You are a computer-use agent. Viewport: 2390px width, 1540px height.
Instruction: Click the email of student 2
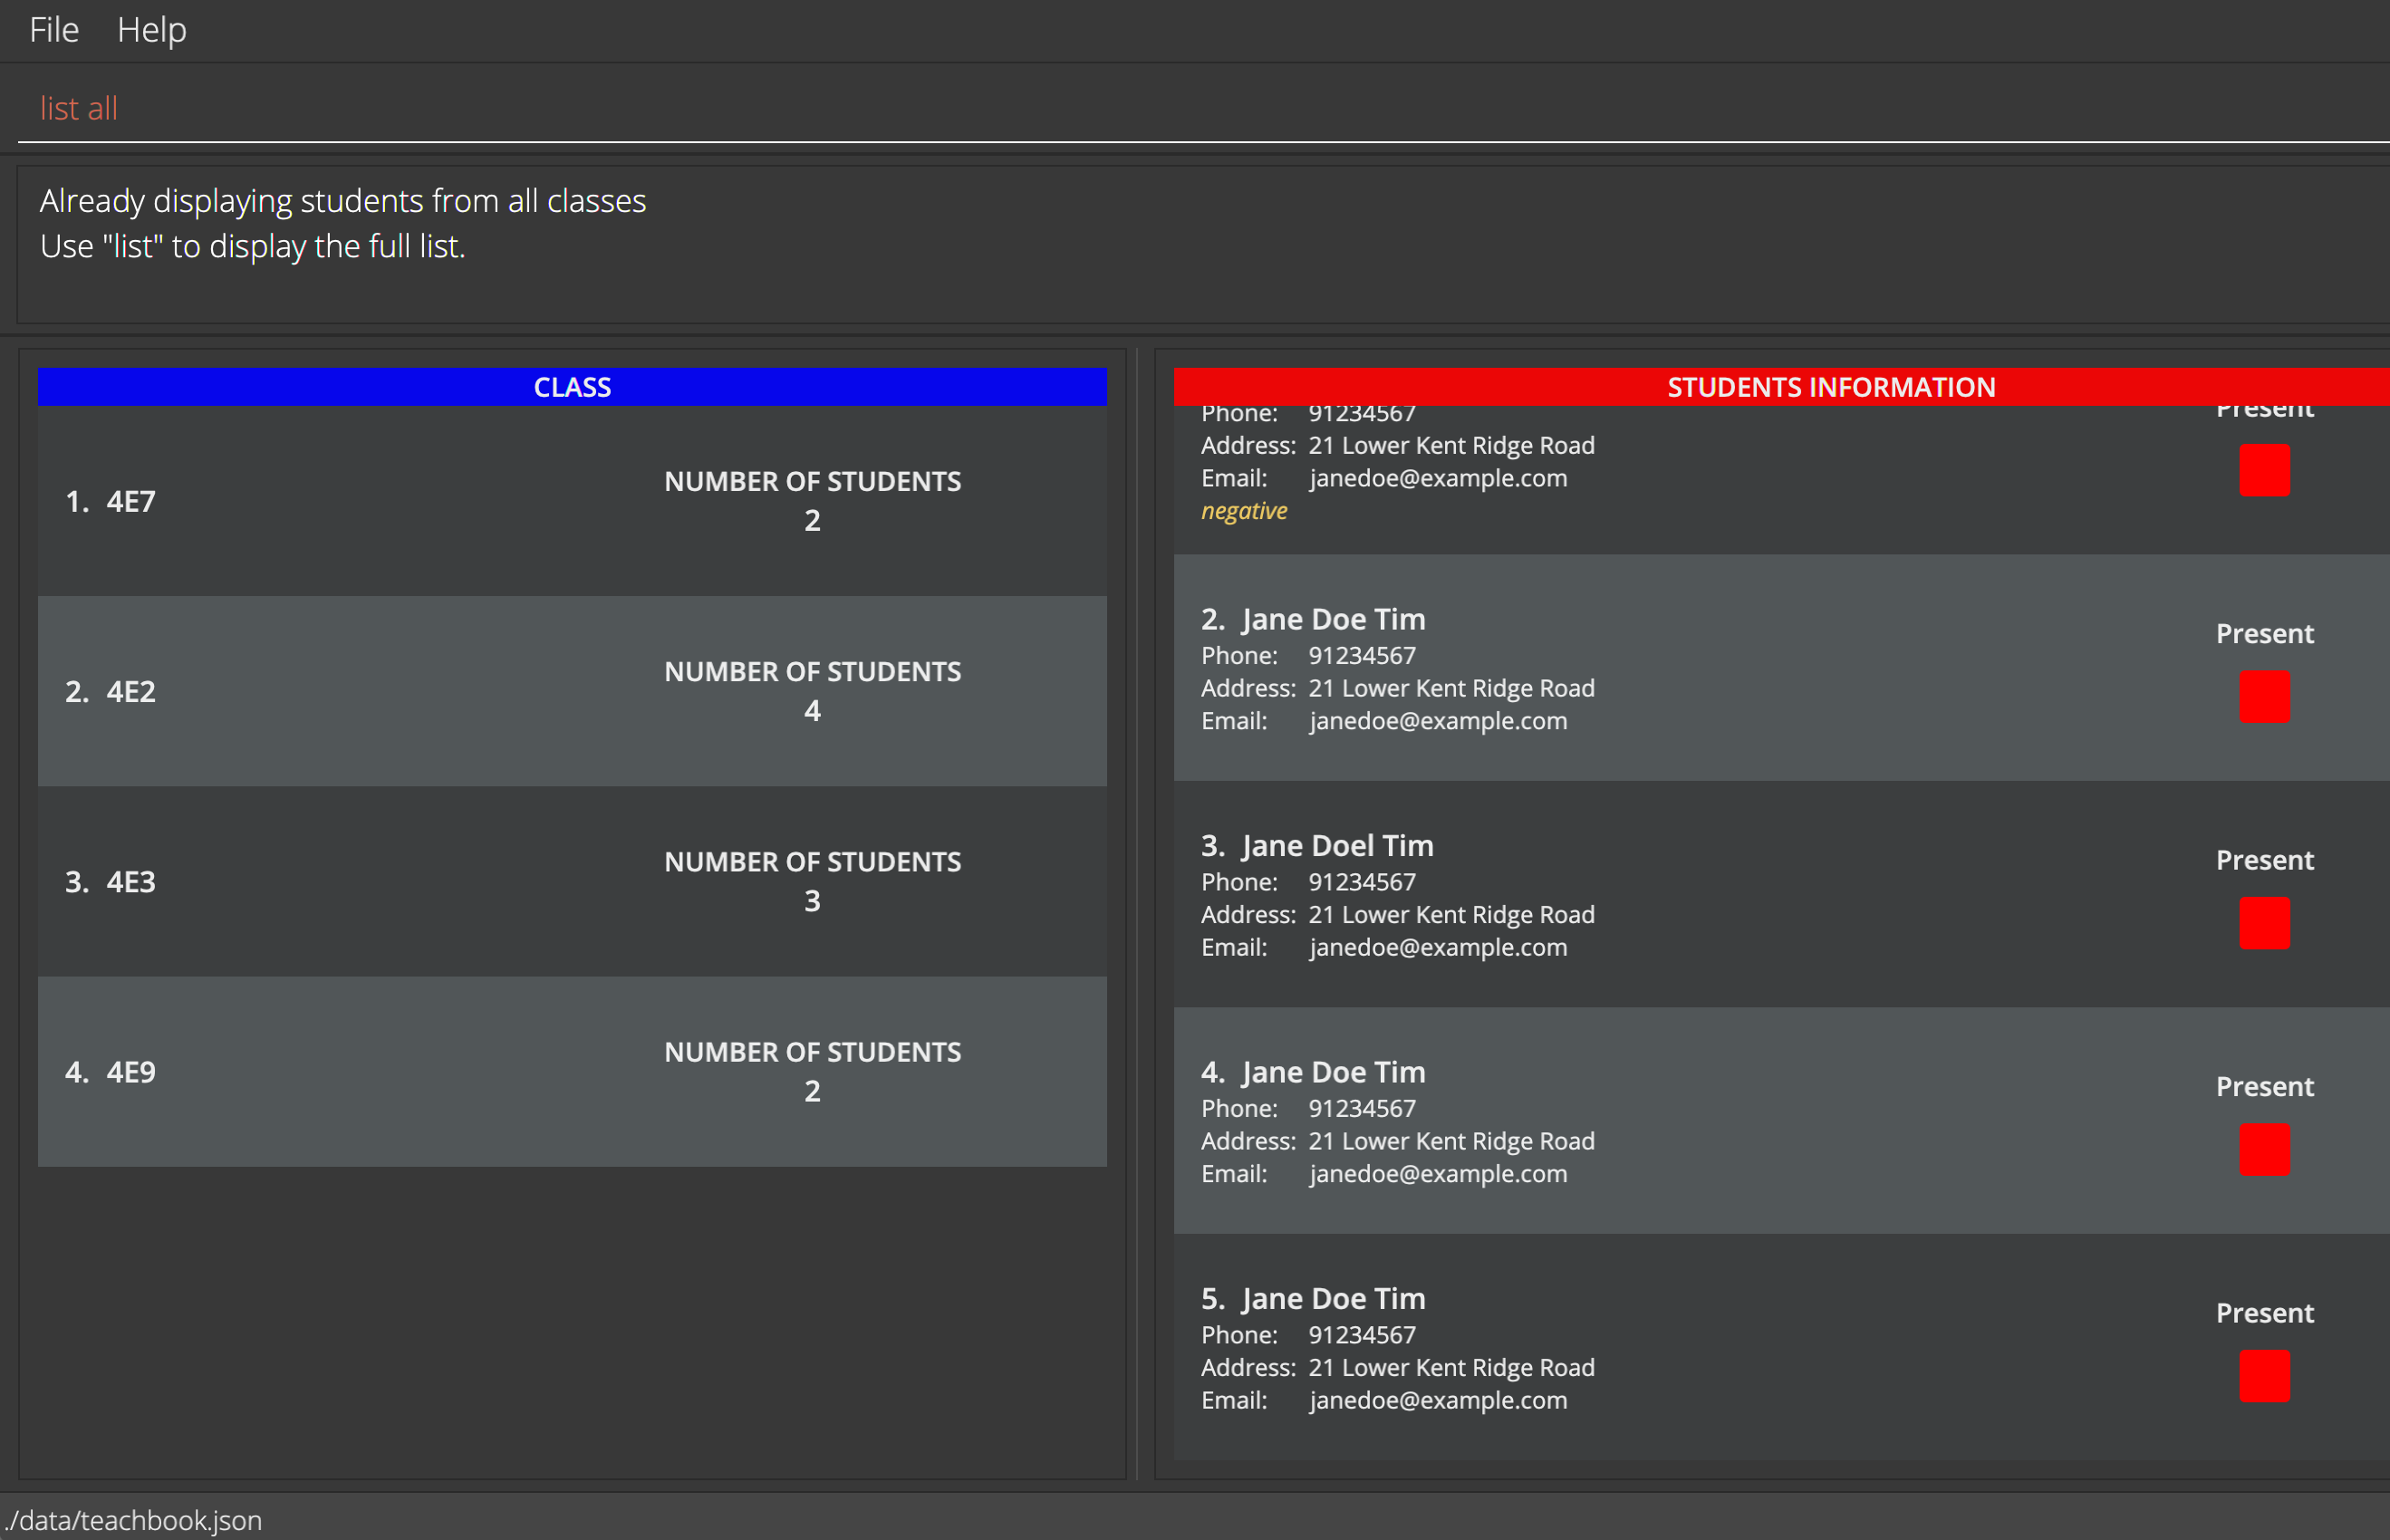coord(1437,721)
